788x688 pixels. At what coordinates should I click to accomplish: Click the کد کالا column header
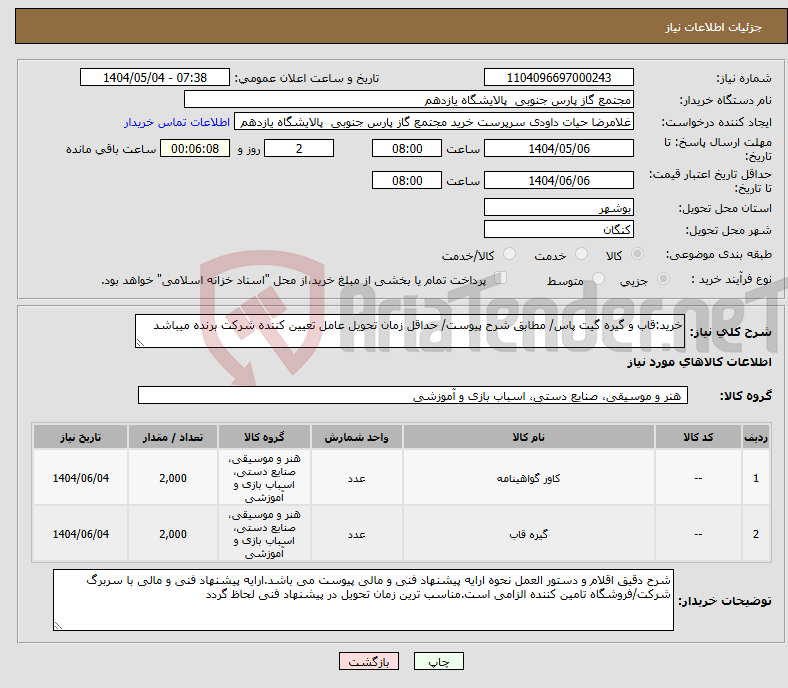tap(698, 437)
